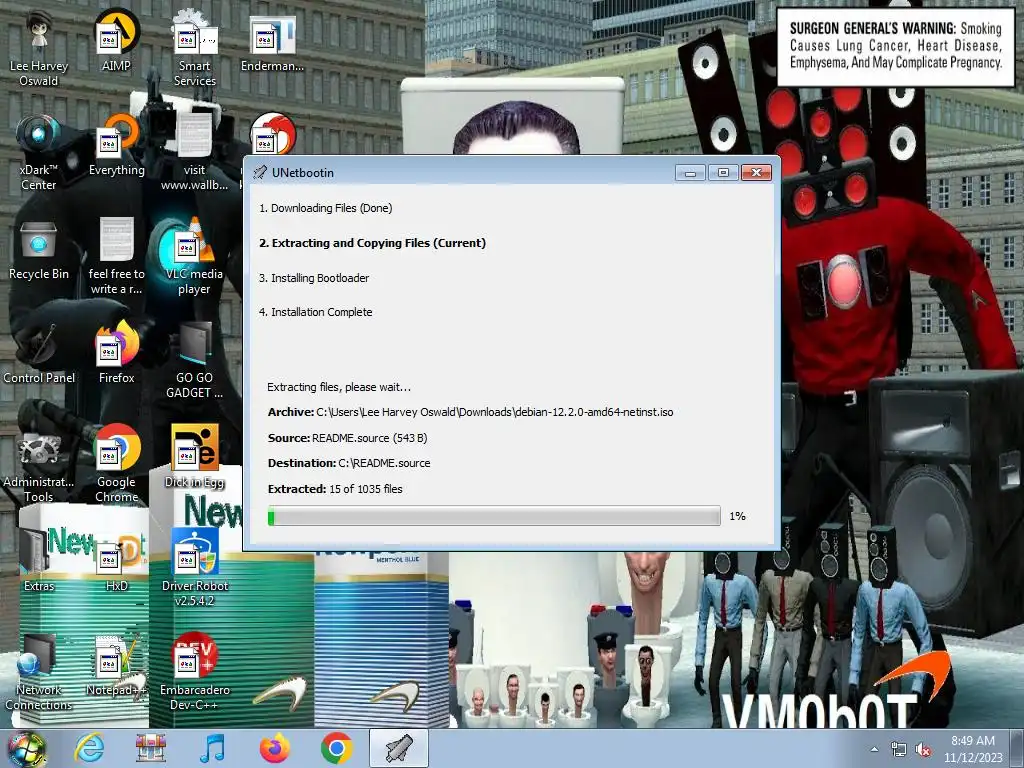
Task: Open the music note taskbar app
Action: click(x=212, y=748)
